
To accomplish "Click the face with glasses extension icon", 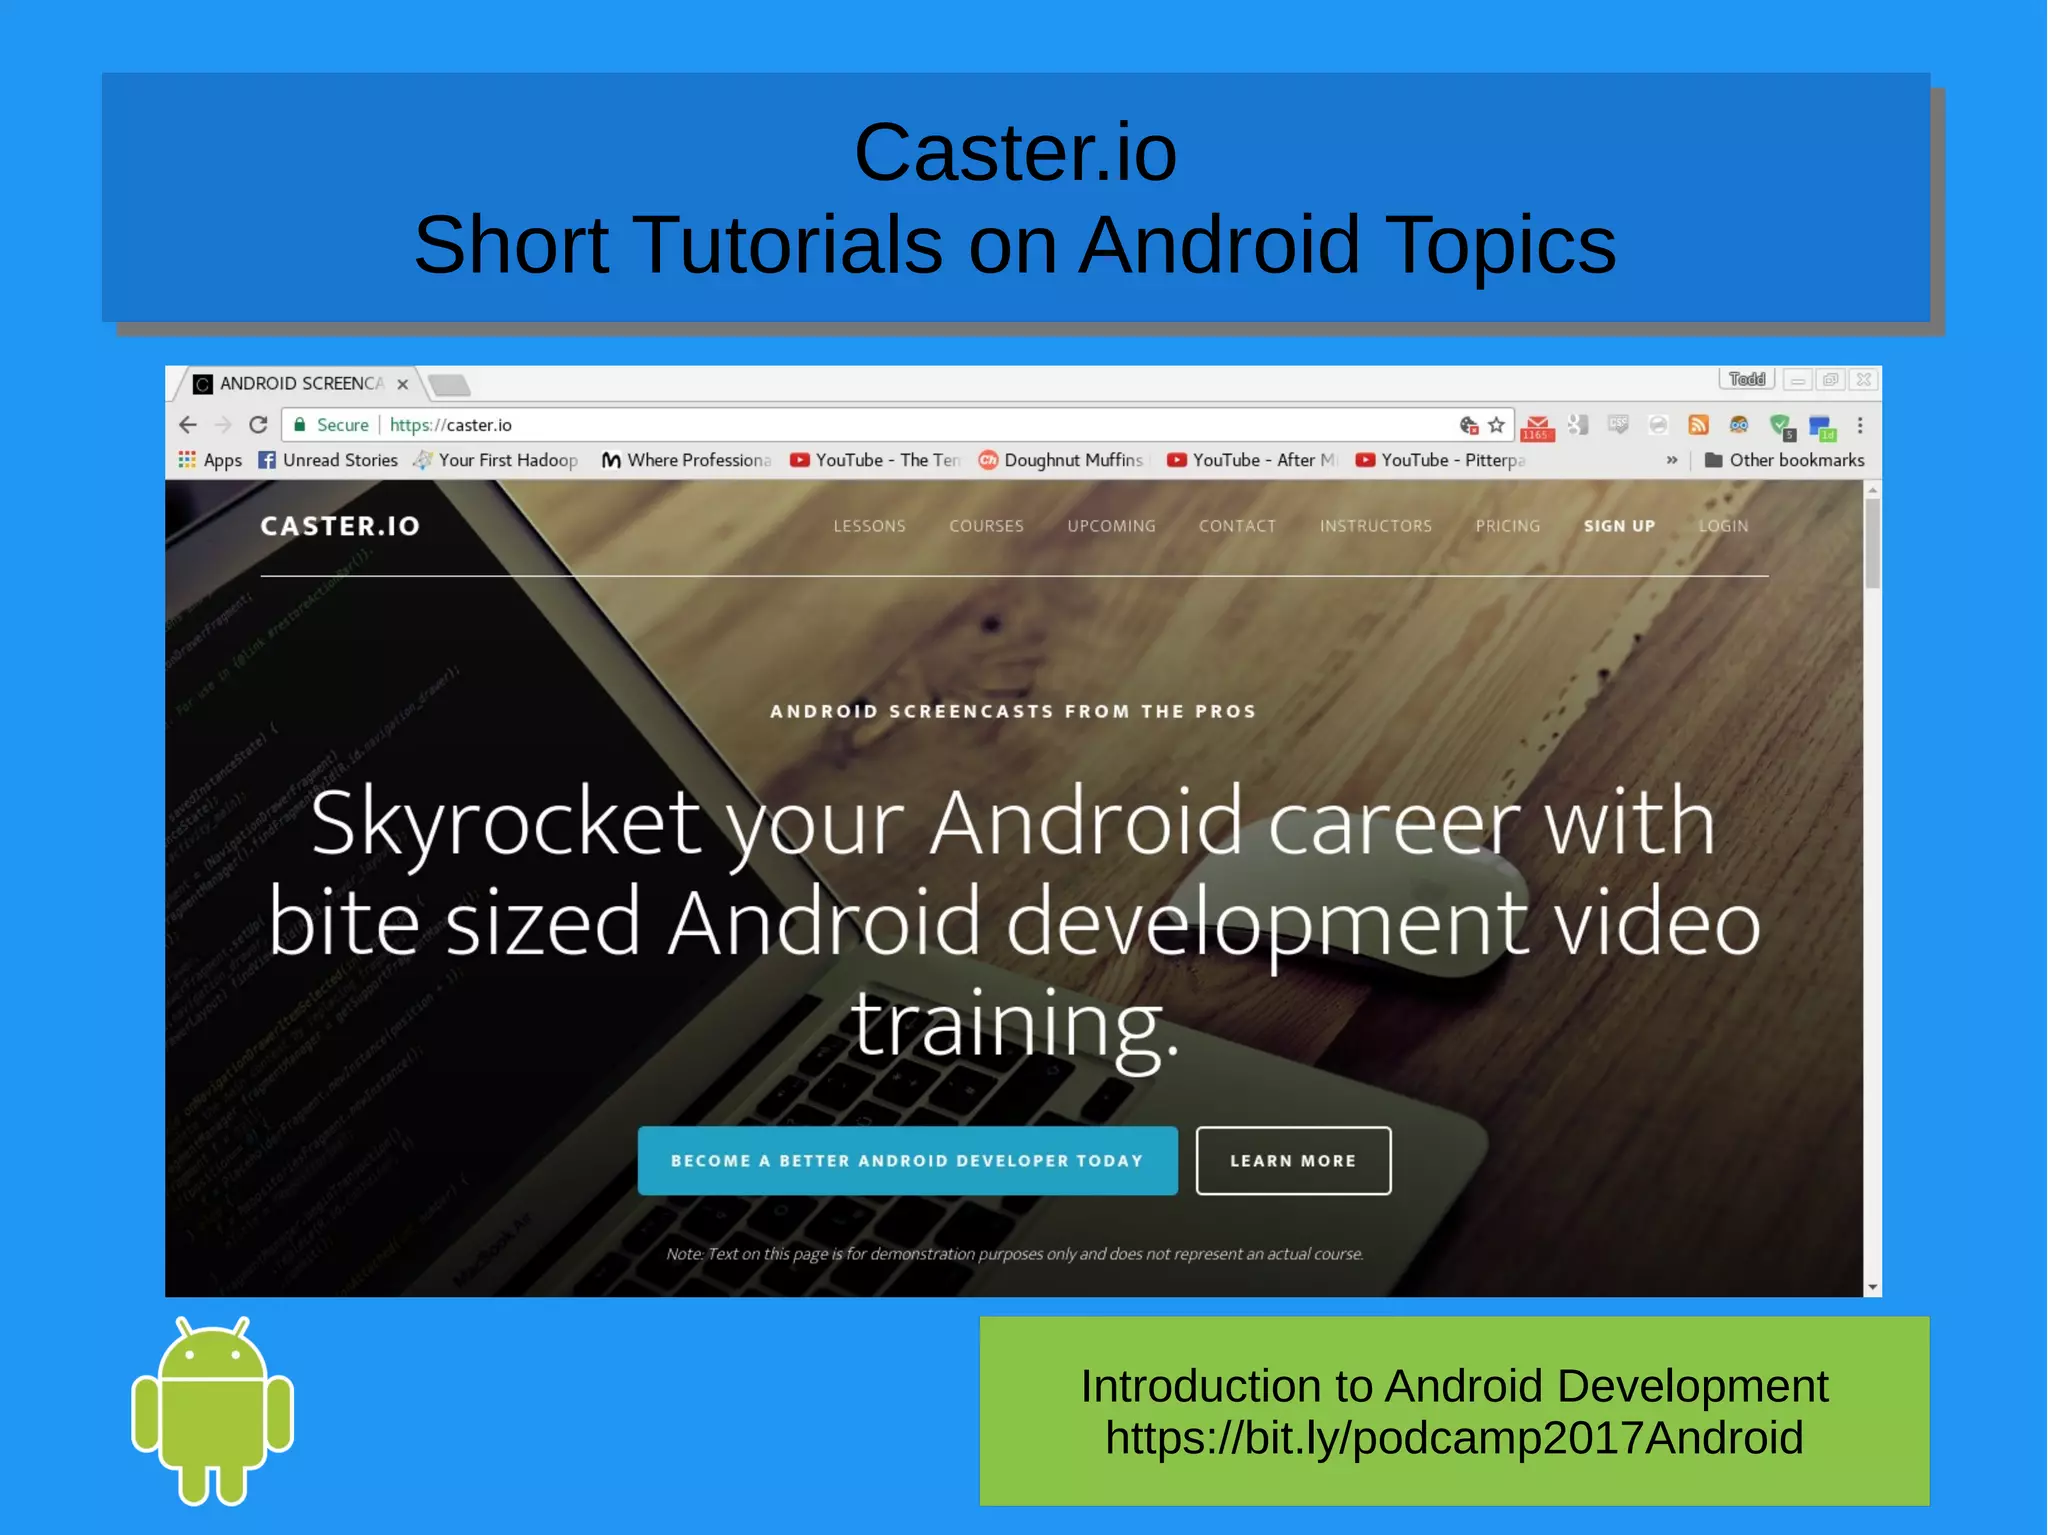I will click(x=1739, y=425).
